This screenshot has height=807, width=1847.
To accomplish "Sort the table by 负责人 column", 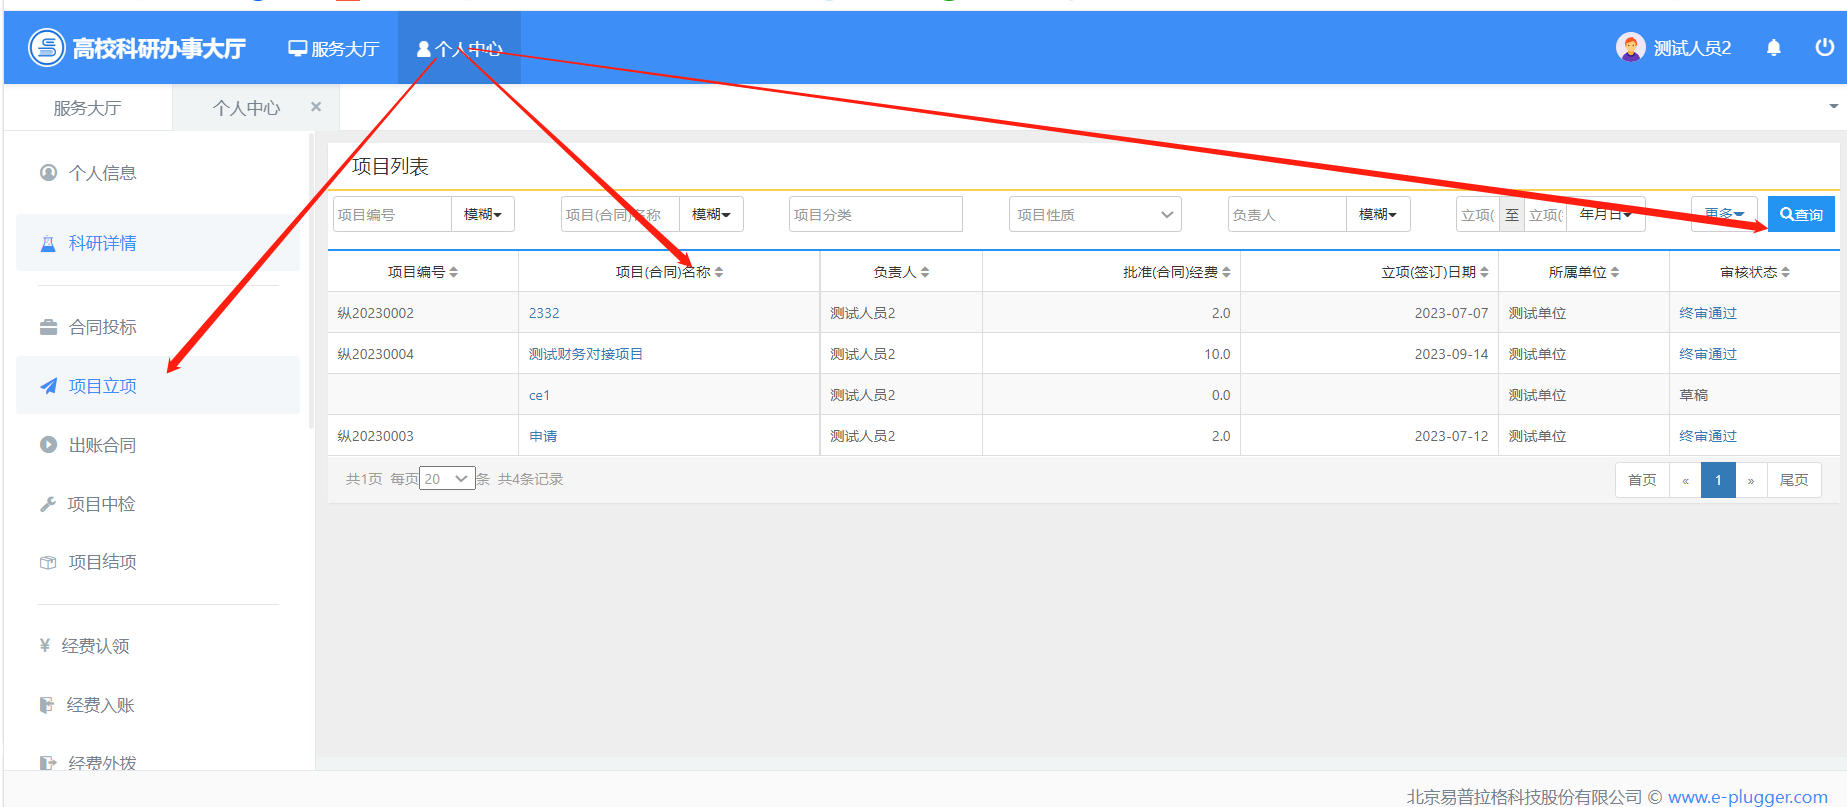I will pos(900,272).
